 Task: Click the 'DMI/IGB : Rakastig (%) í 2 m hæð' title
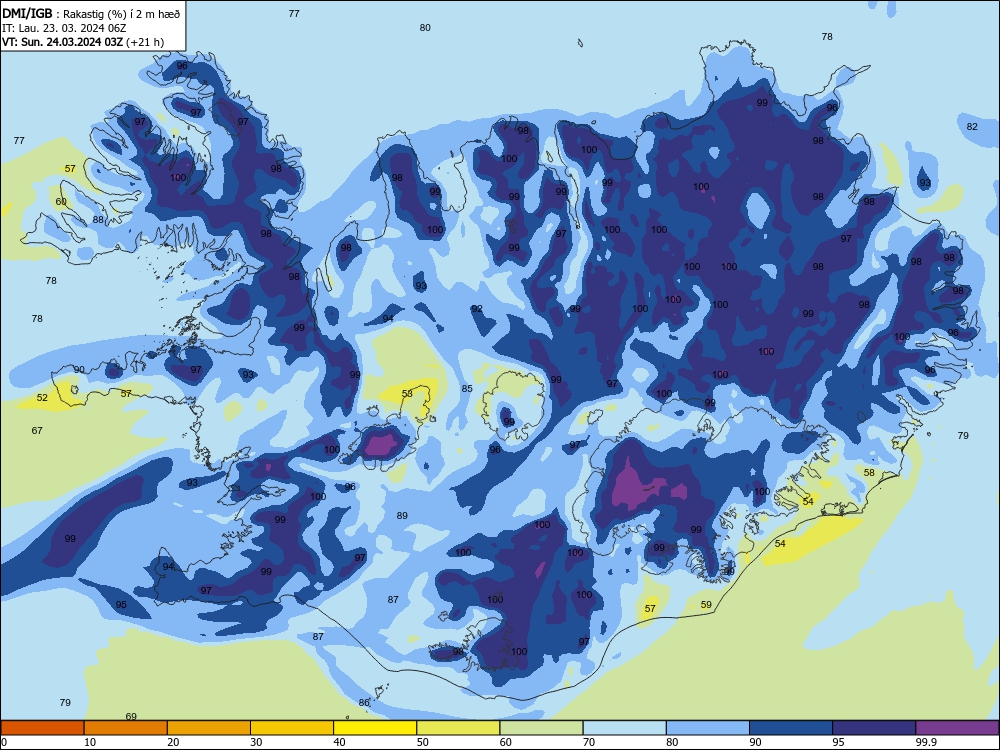pyautogui.click(x=91, y=14)
